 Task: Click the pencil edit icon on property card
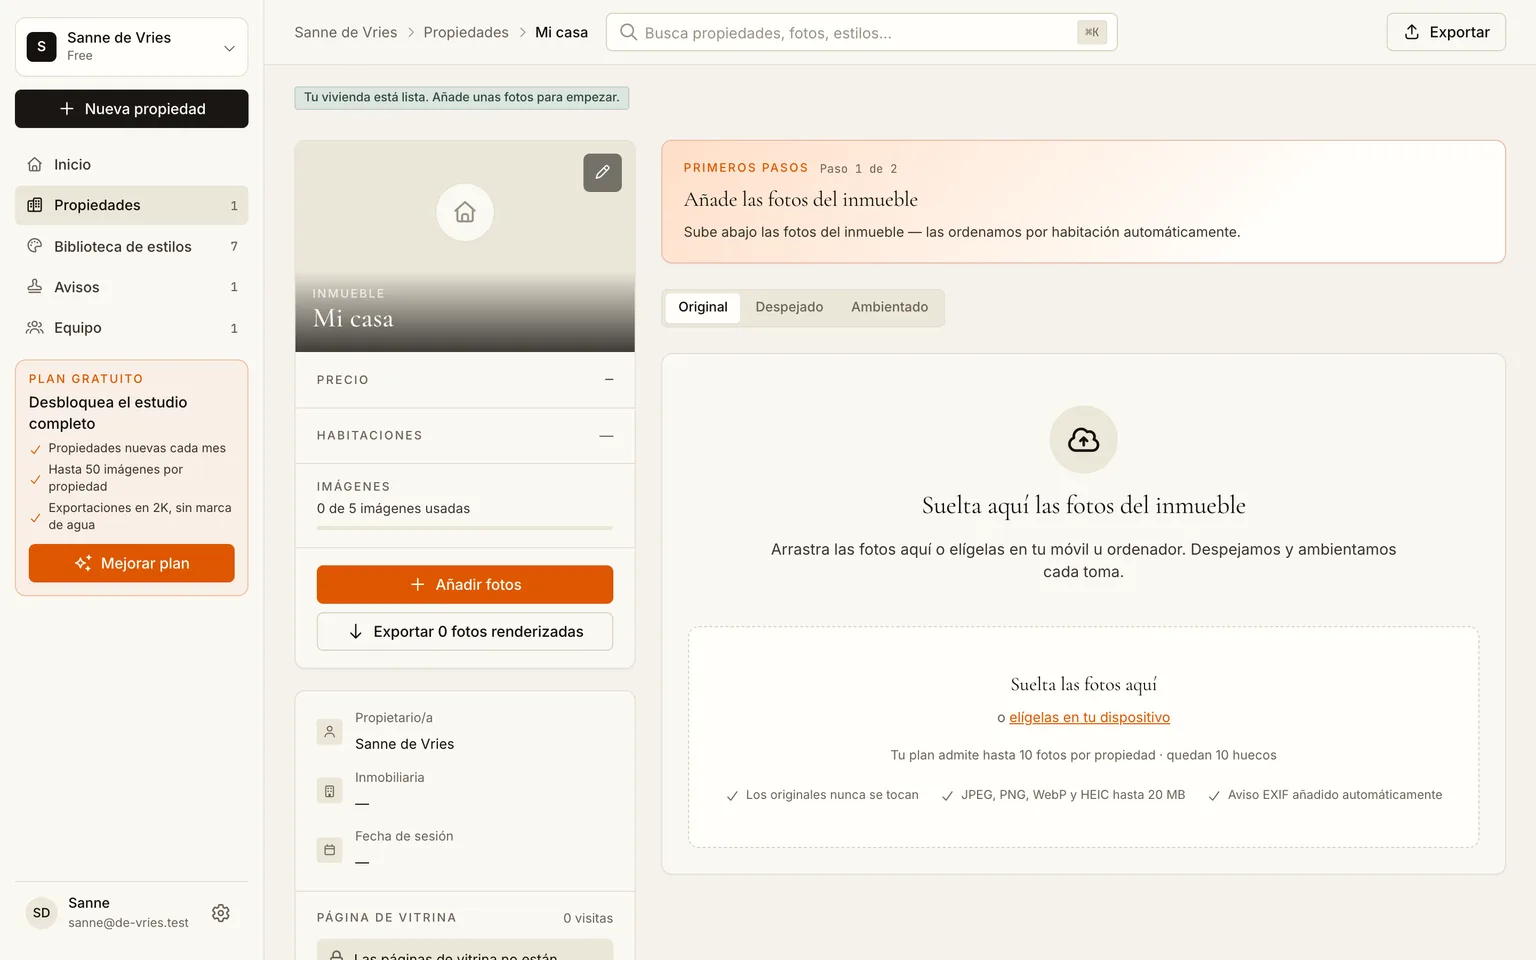coord(602,172)
